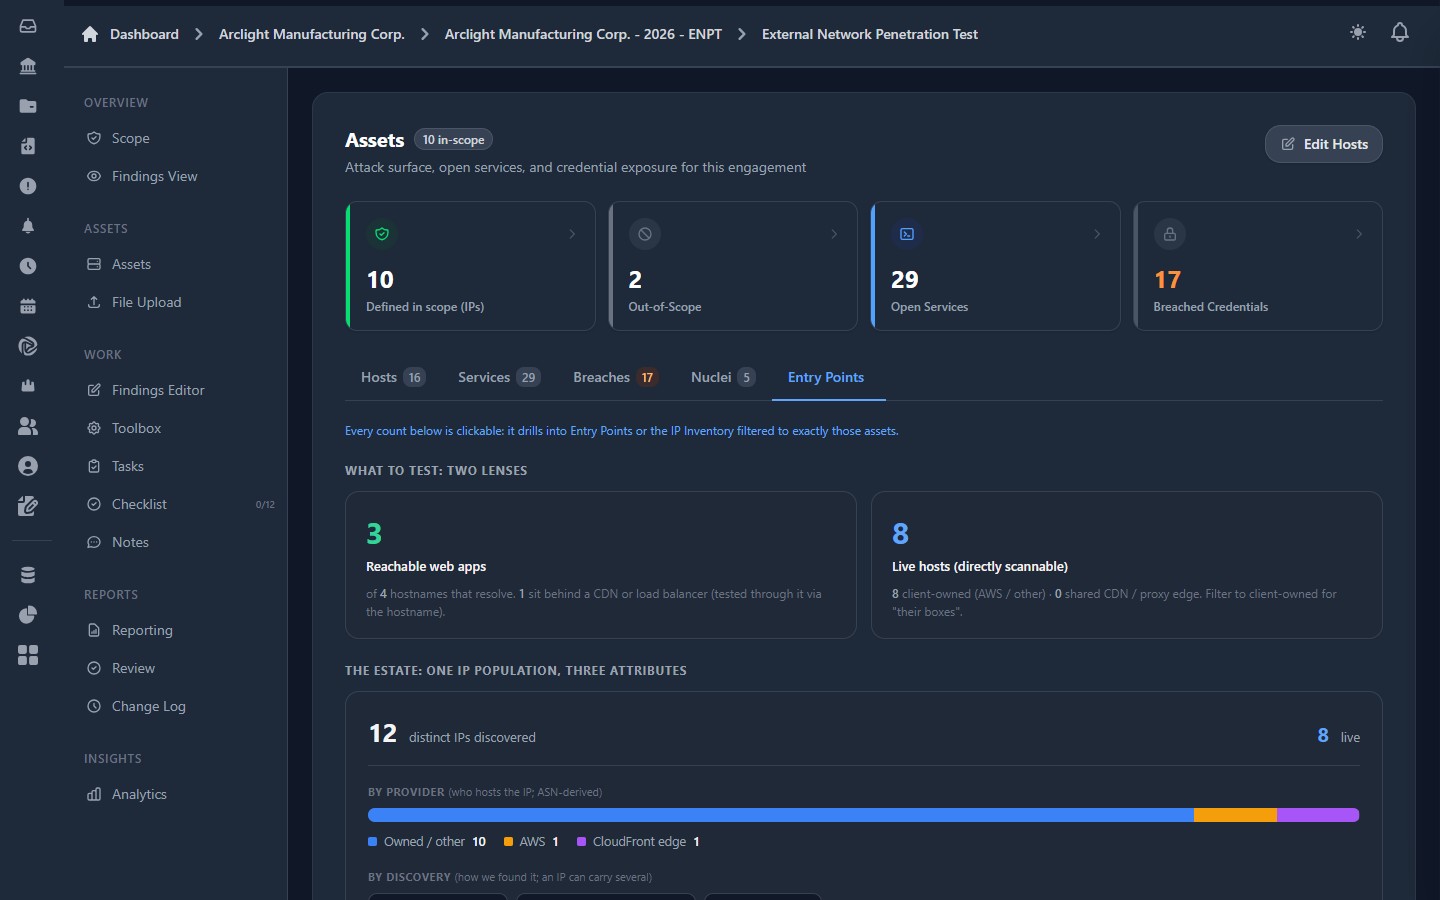This screenshot has height=900, width=1440.
Task: Expand the Out-of-Scope card chevron
Action: pyautogui.click(x=834, y=234)
